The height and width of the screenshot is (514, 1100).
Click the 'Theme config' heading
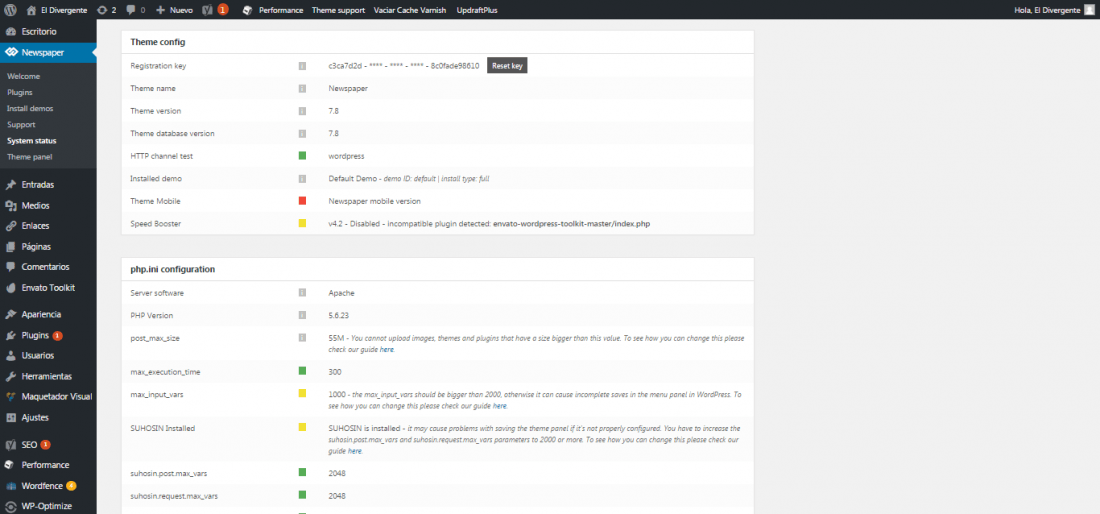click(158, 42)
